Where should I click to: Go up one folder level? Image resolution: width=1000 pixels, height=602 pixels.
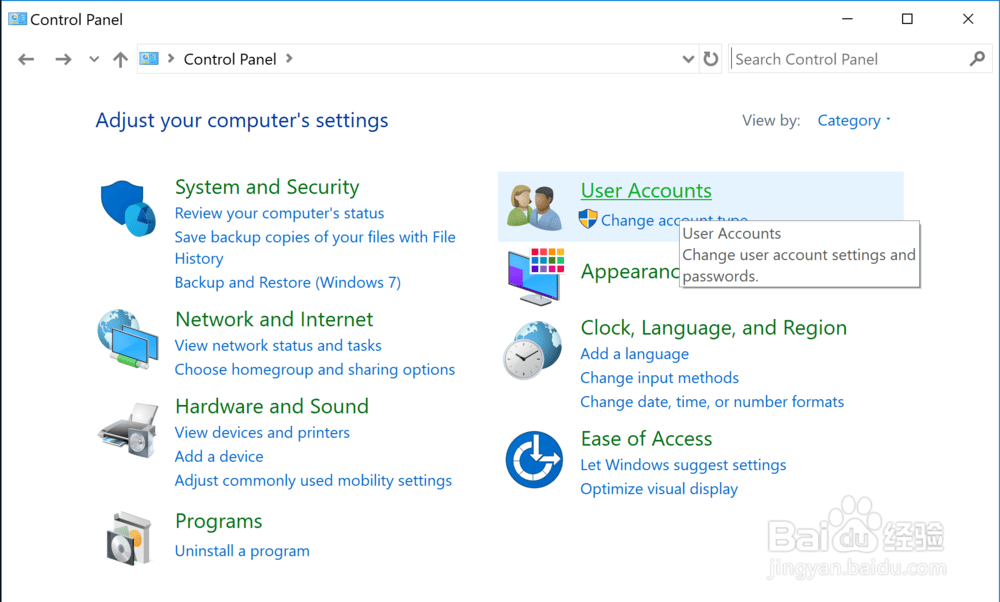[120, 60]
